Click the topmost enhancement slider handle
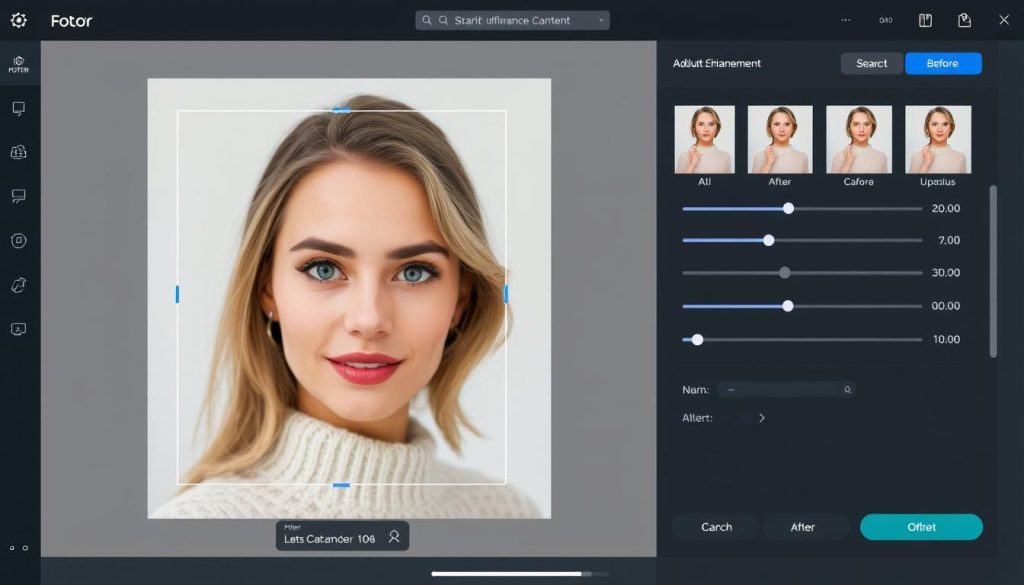This screenshot has height=585, width=1024. (x=789, y=208)
